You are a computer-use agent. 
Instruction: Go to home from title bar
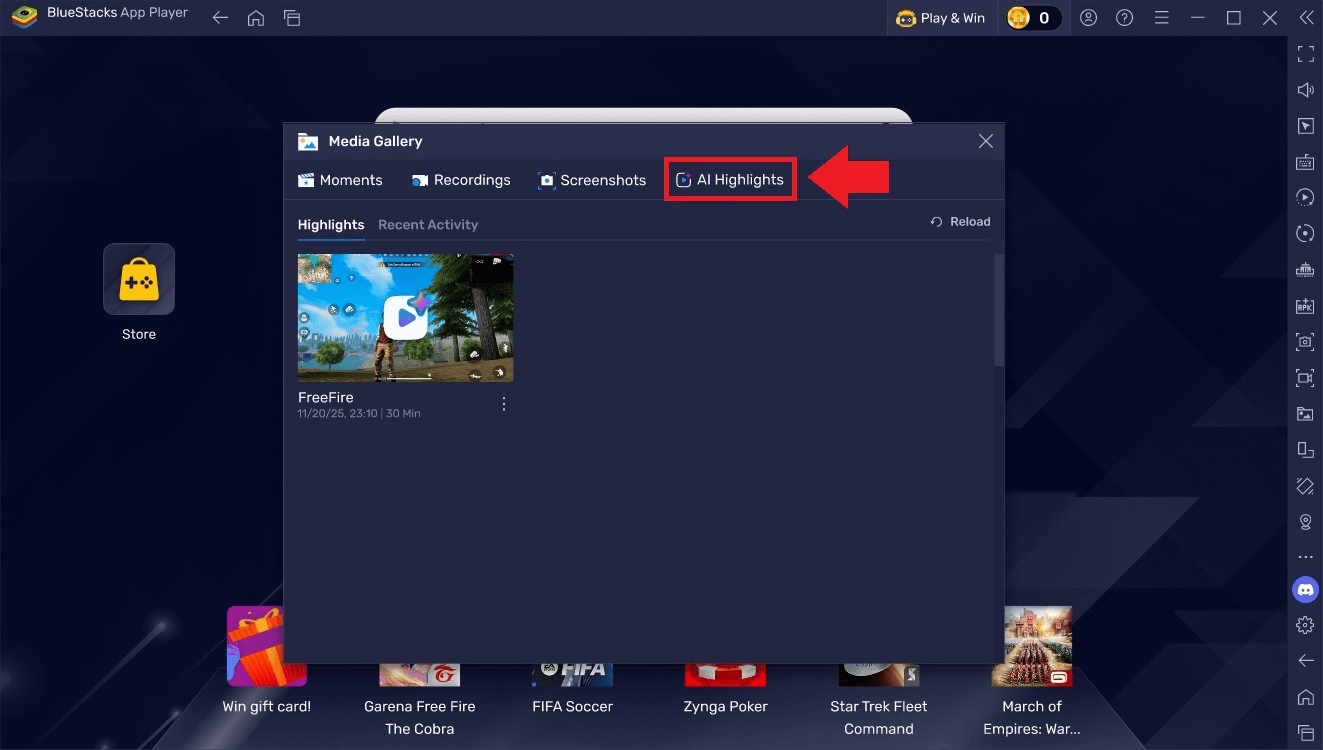256,18
